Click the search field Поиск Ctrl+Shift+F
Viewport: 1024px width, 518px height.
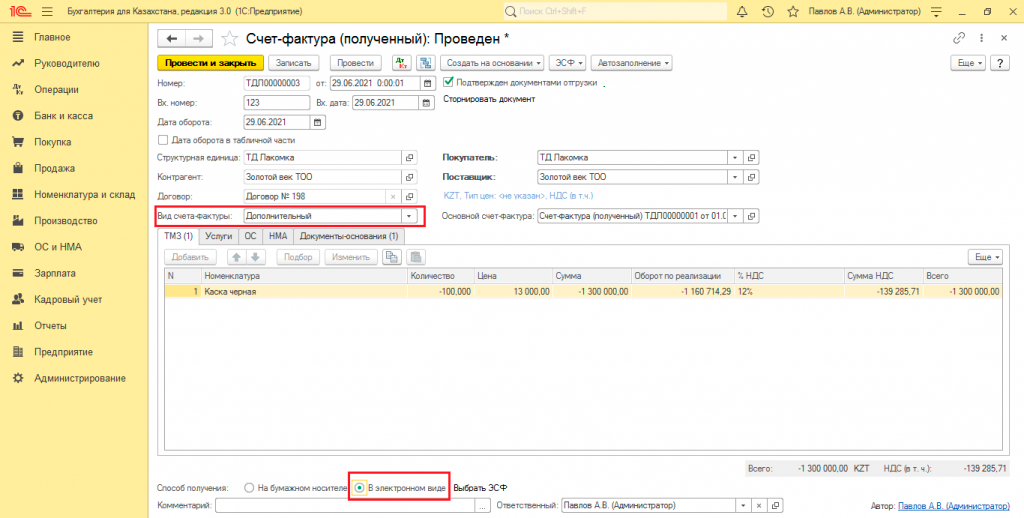point(615,12)
